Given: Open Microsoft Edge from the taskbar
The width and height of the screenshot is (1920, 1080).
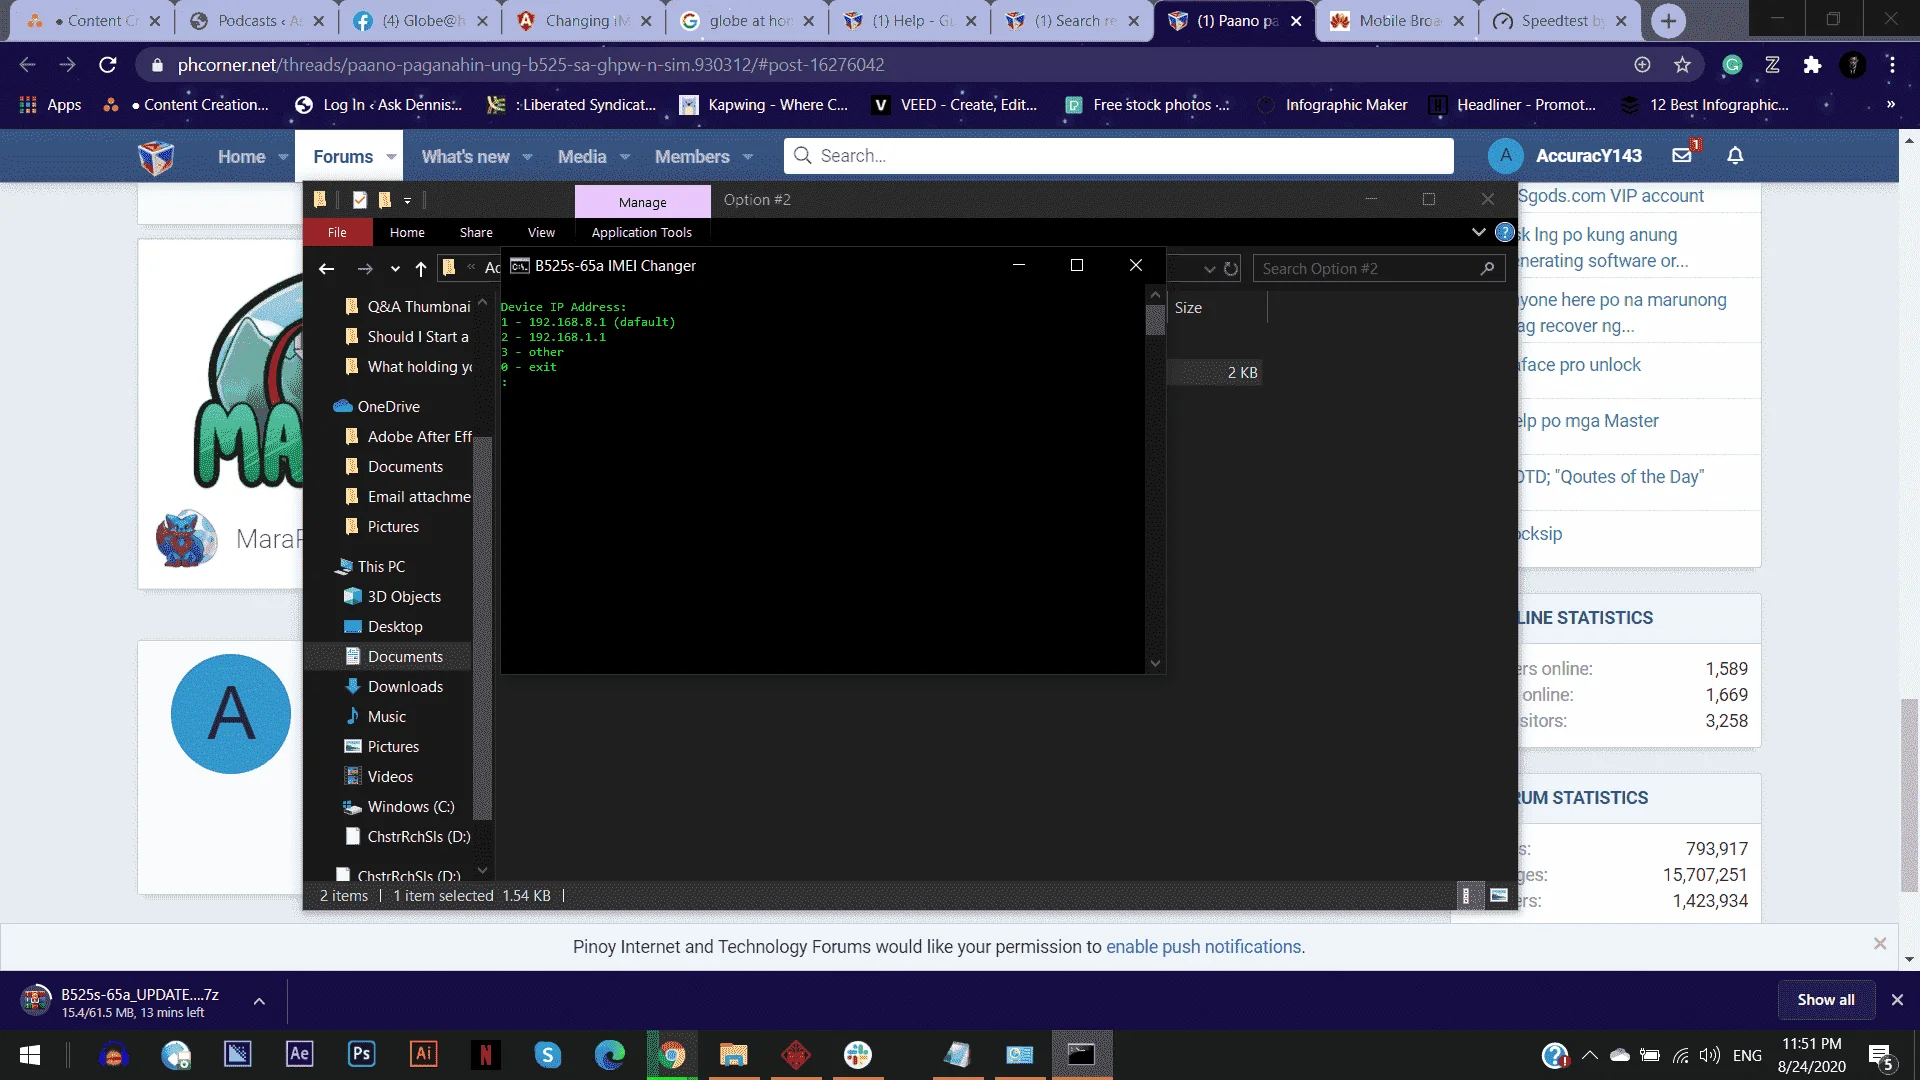Looking at the screenshot, I should coord(610,1054).
